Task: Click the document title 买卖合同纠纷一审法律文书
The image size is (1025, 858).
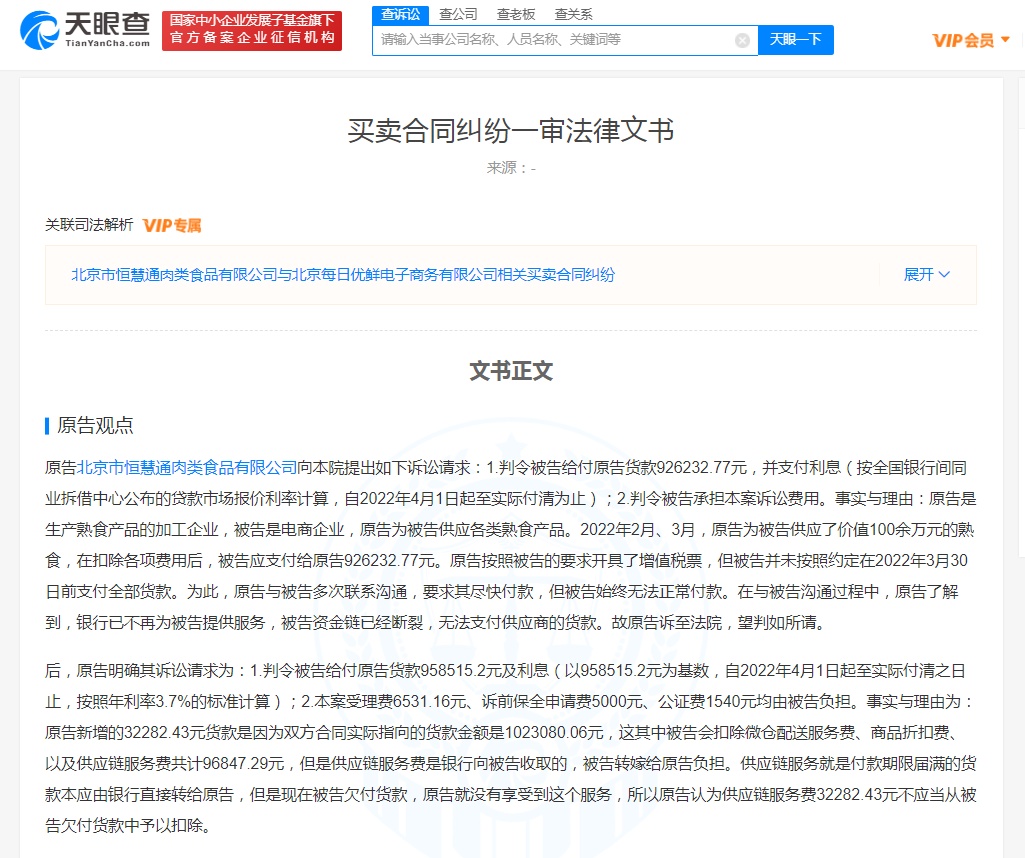Action: 511,131
